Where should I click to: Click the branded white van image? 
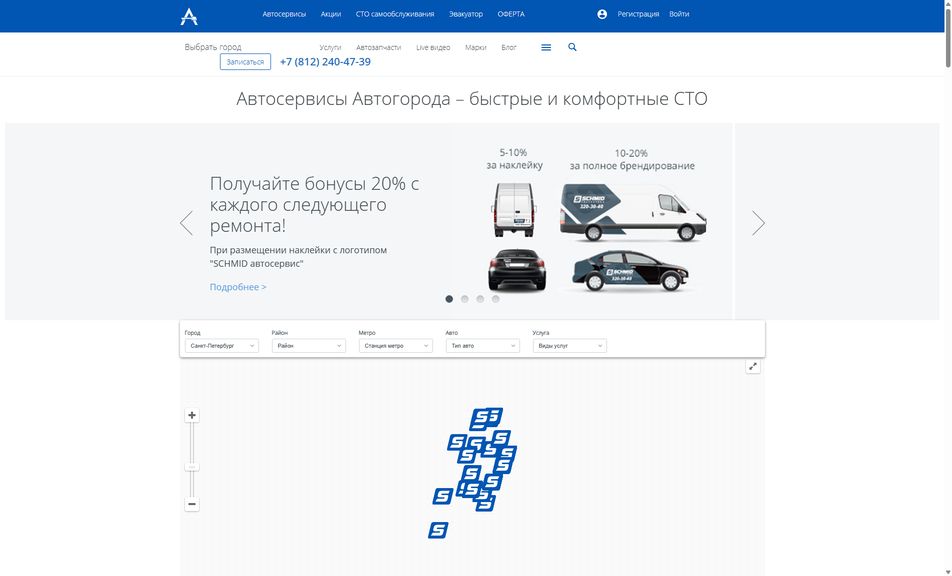(633, 212)
